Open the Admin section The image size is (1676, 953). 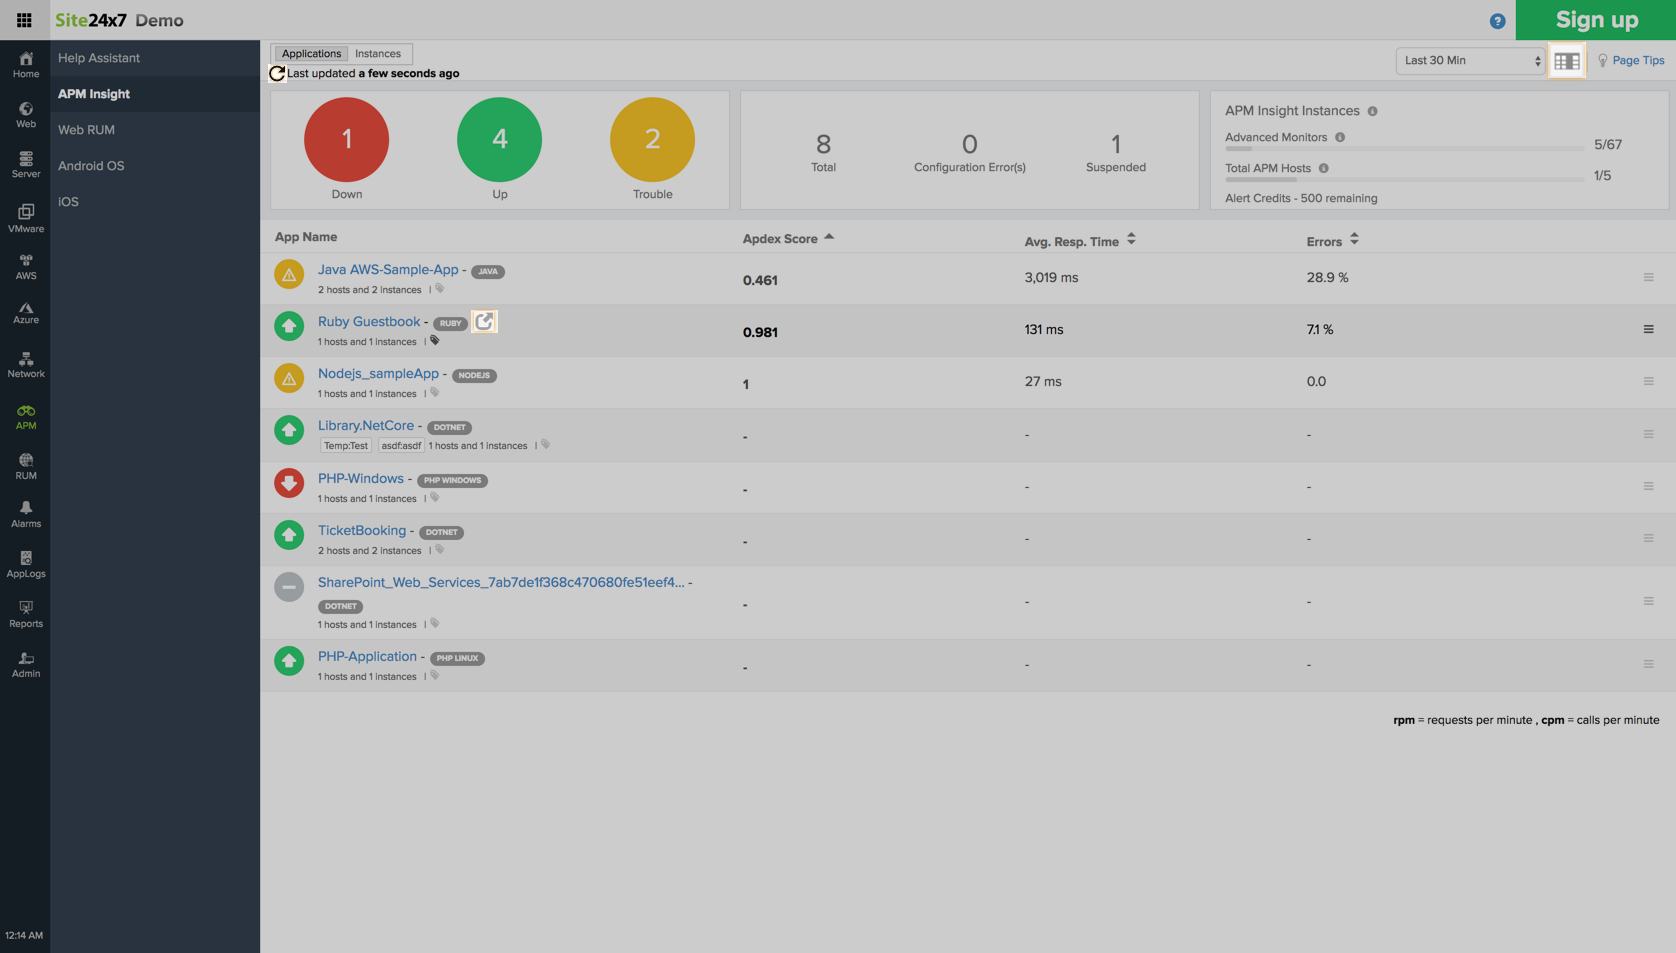(26, 665)
